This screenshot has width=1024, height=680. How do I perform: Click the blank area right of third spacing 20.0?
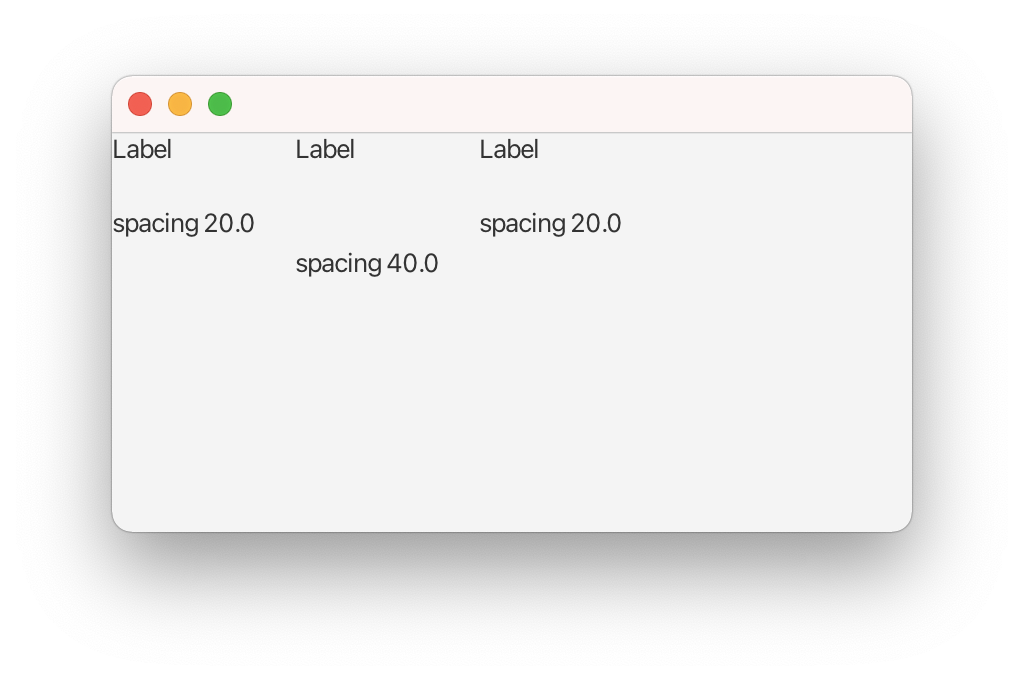pos(760,224)
